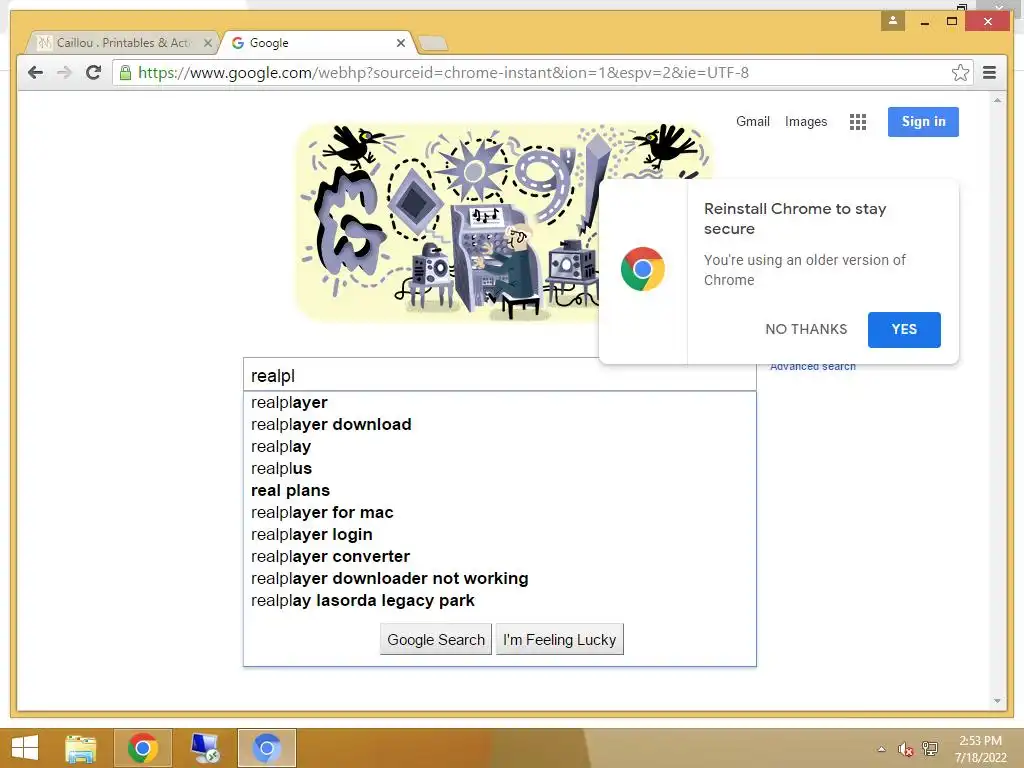Choose 'realplayer downloader not working' suggestion
Viewport: 1024px width, 768px height.
[500, 579]
